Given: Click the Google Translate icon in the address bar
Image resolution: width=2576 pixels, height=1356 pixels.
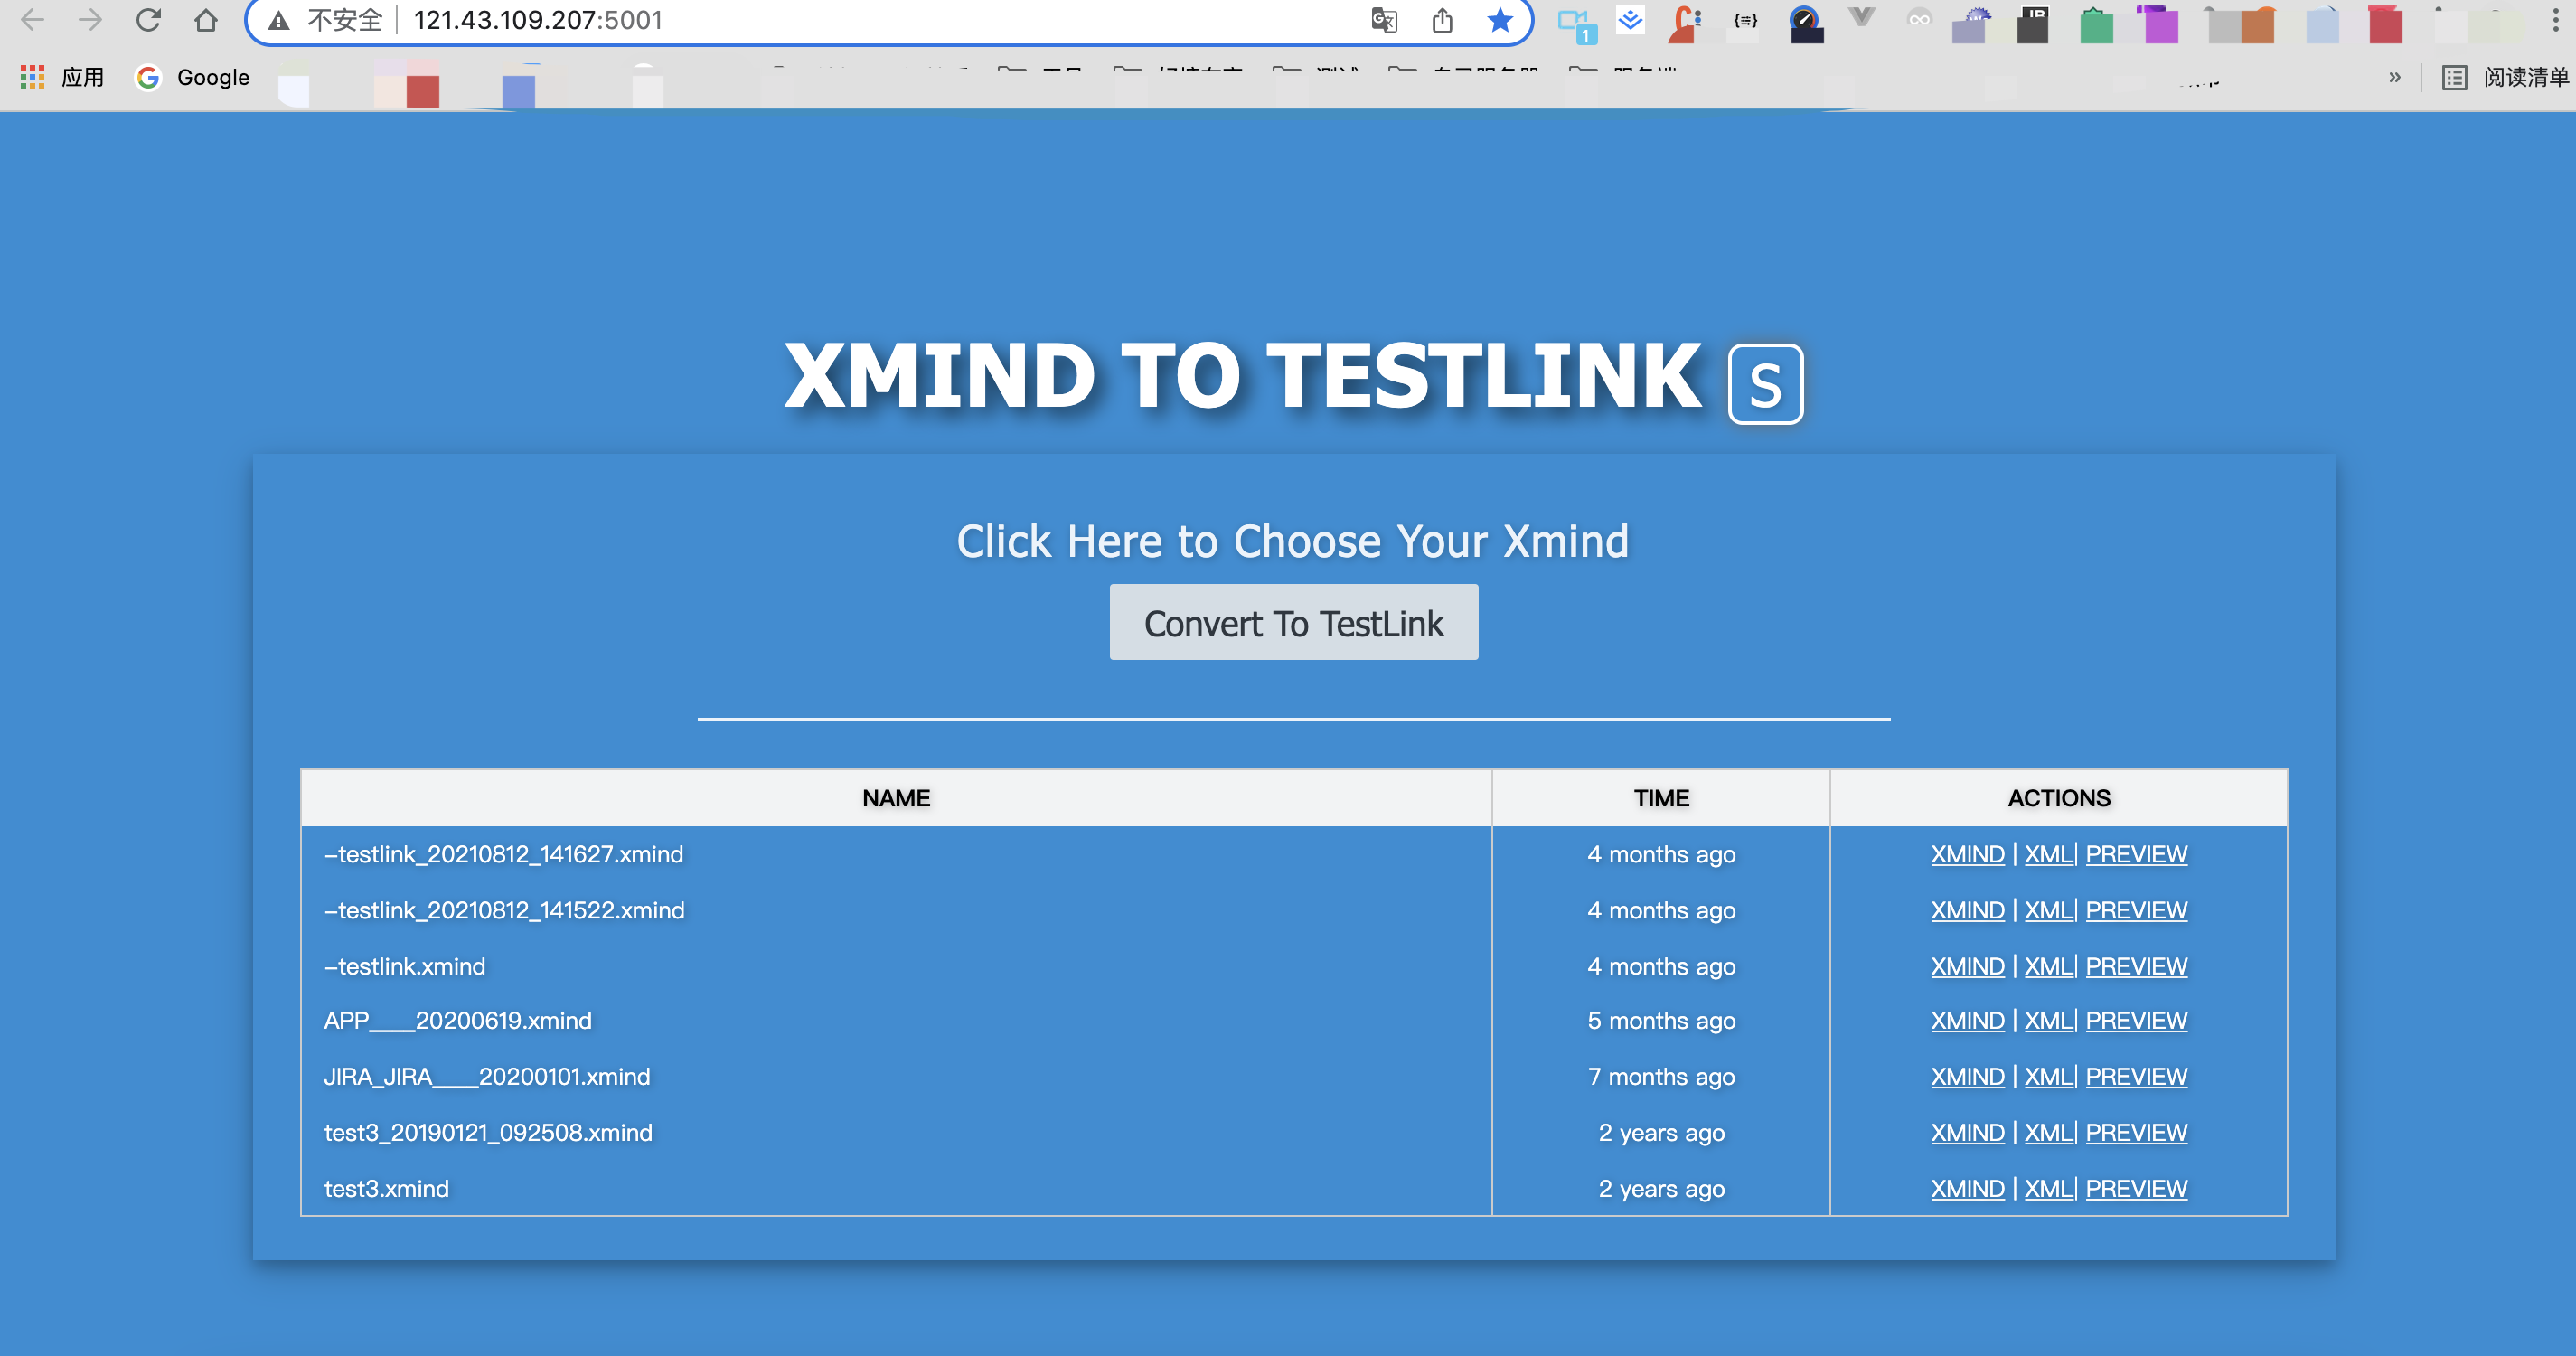Looking at the screenshot, I should click(x=1384, y=20).
